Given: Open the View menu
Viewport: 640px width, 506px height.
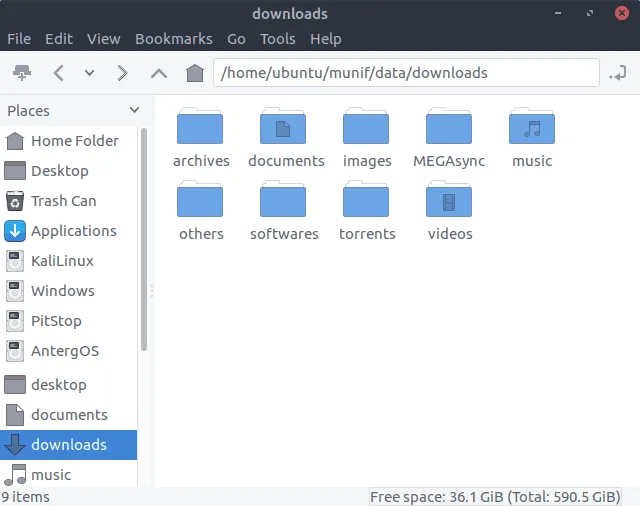Looking at the screenshot, I should (x=104, y=39).
